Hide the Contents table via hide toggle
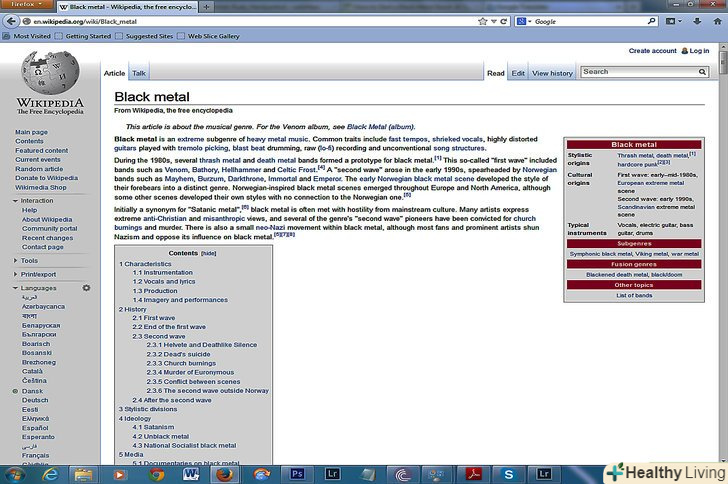Screen dimensions: 728x484 (x=208, y=254)
